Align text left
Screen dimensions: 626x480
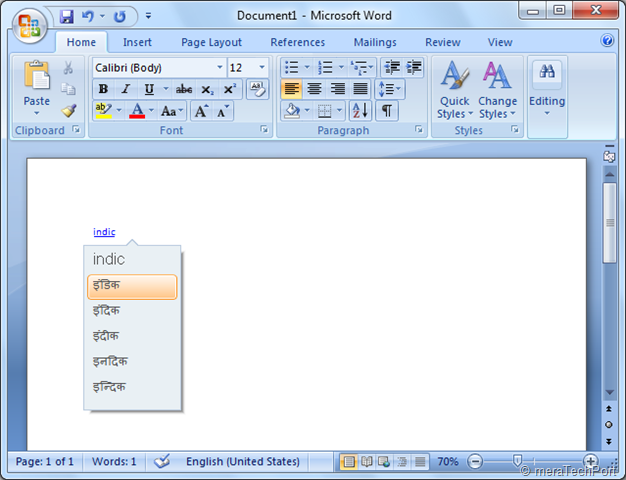click(x=291, y=89)
